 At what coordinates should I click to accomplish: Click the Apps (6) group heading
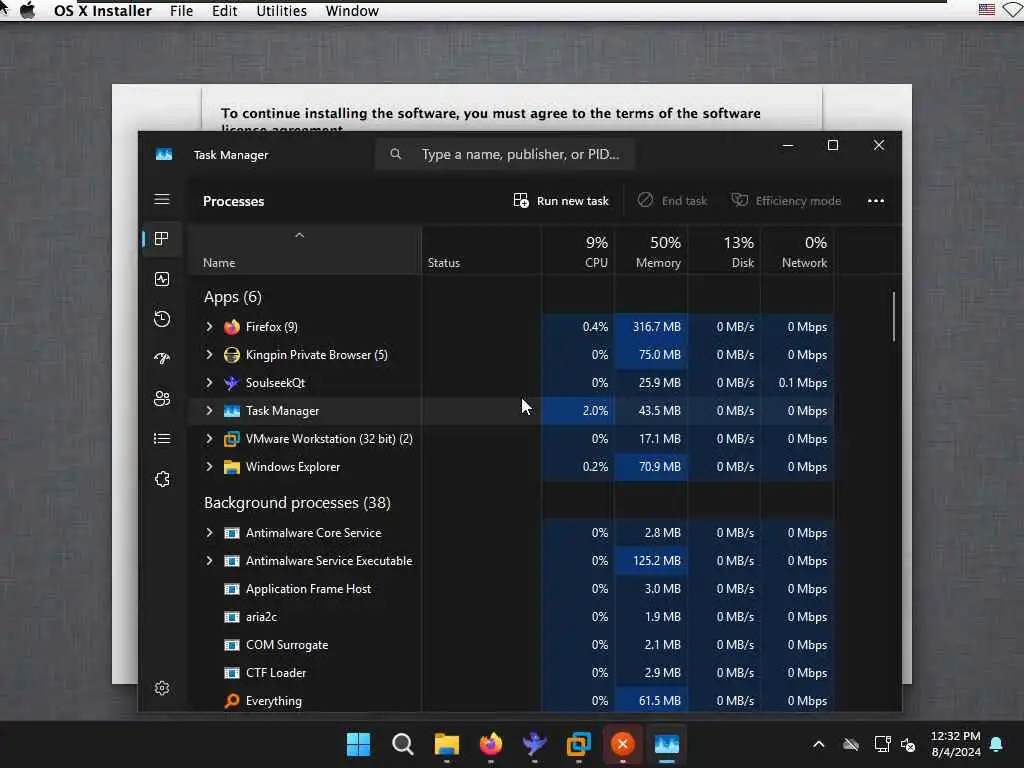click(x=232, y=297)
